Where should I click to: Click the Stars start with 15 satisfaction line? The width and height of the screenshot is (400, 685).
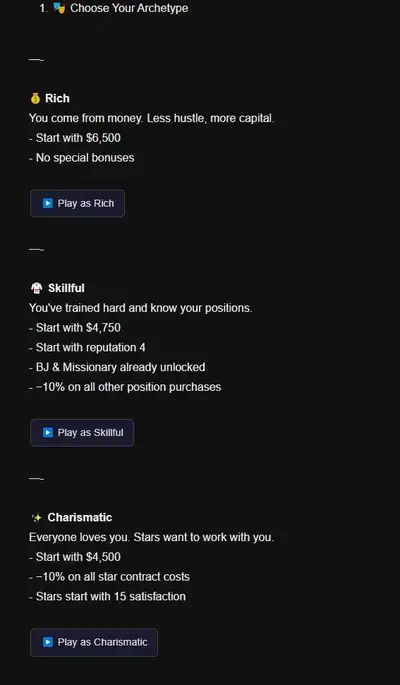(x=107, y=596)
